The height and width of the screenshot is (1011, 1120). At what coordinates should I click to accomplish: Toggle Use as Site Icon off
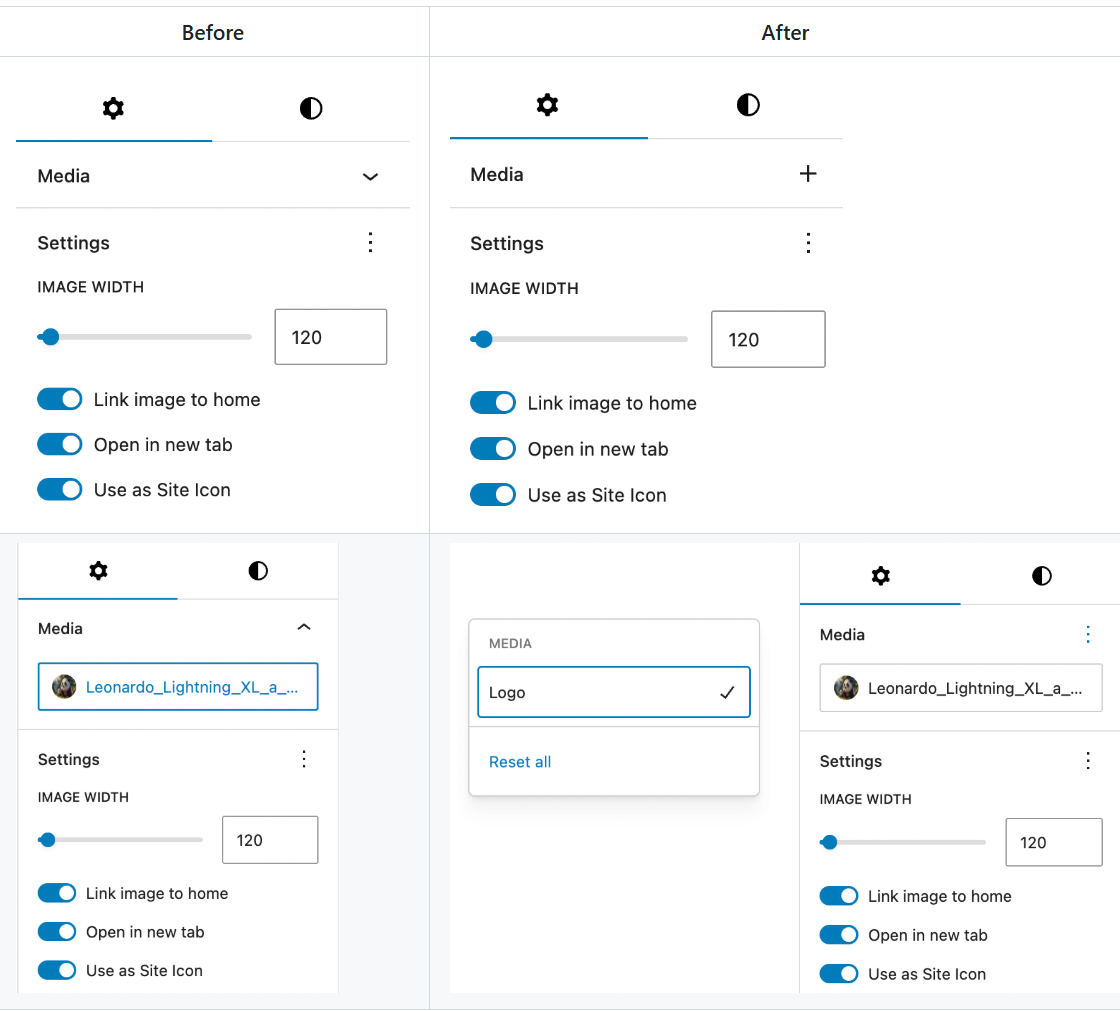pos(60,490)
